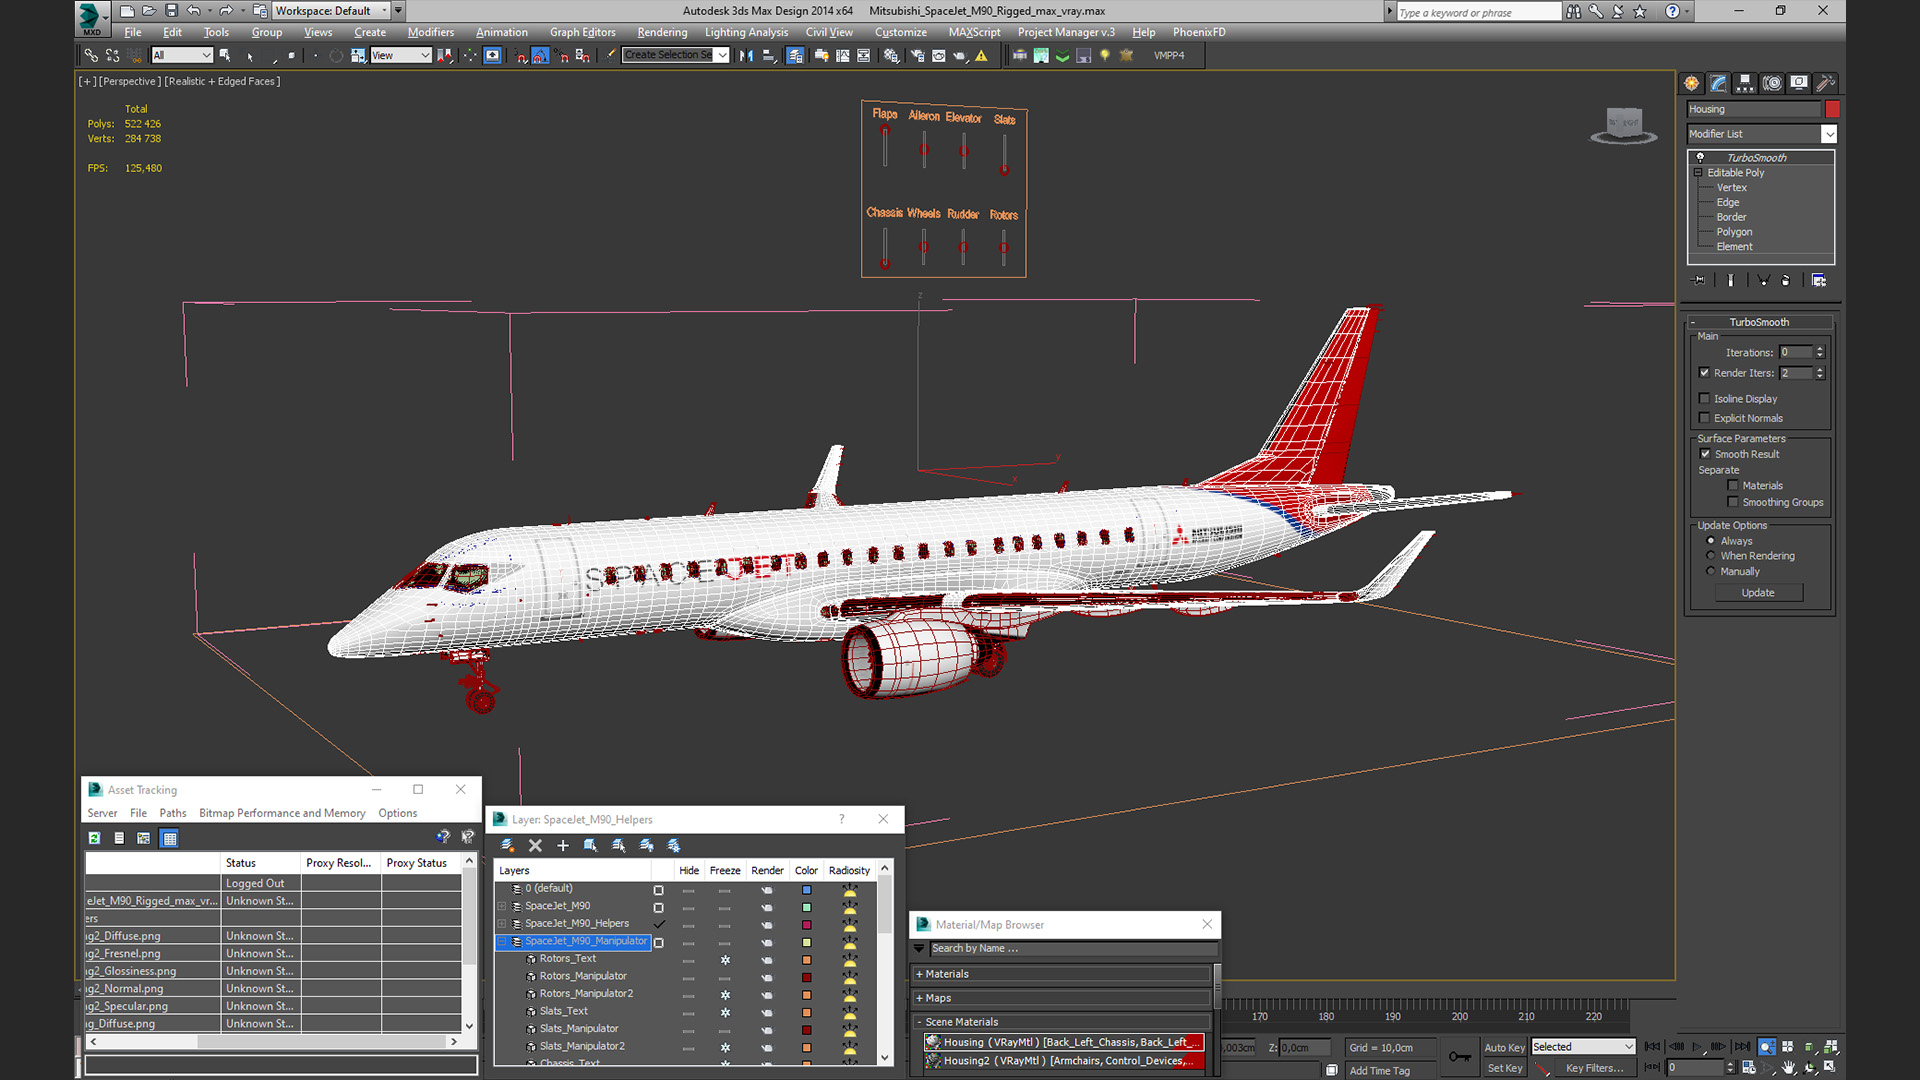The height and width of the screenshot is (1080, 1920).
Task: Open the Graph Editors menu
Action: pyautogui.click(x=582, y=33)
